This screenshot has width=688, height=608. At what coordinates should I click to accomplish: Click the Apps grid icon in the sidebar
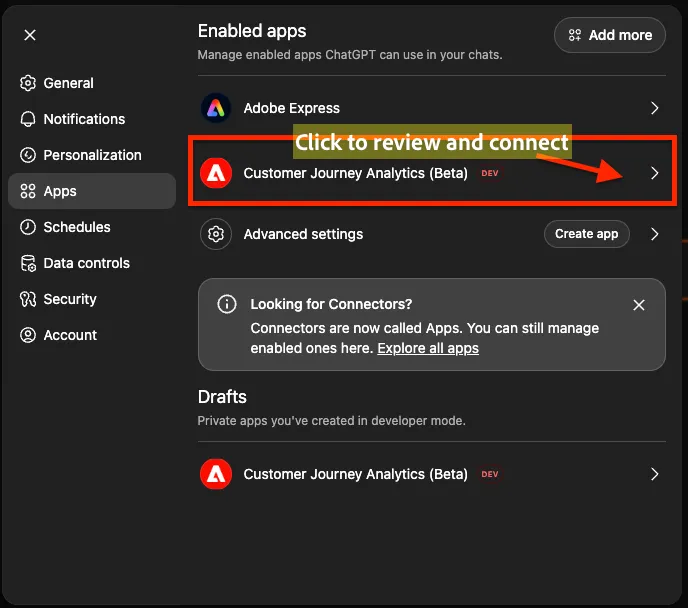point(28,191)
